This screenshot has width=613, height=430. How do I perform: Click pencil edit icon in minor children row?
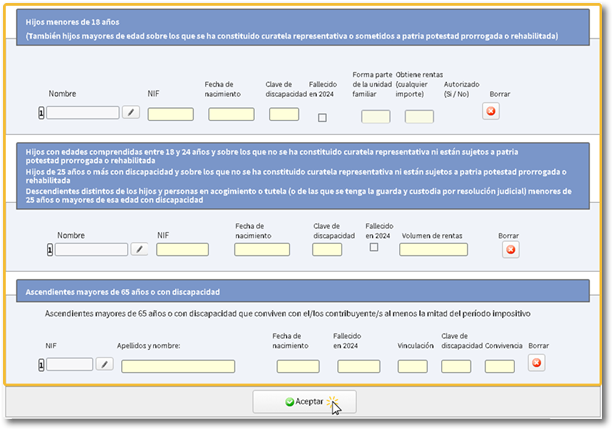(x=131, y=113)
